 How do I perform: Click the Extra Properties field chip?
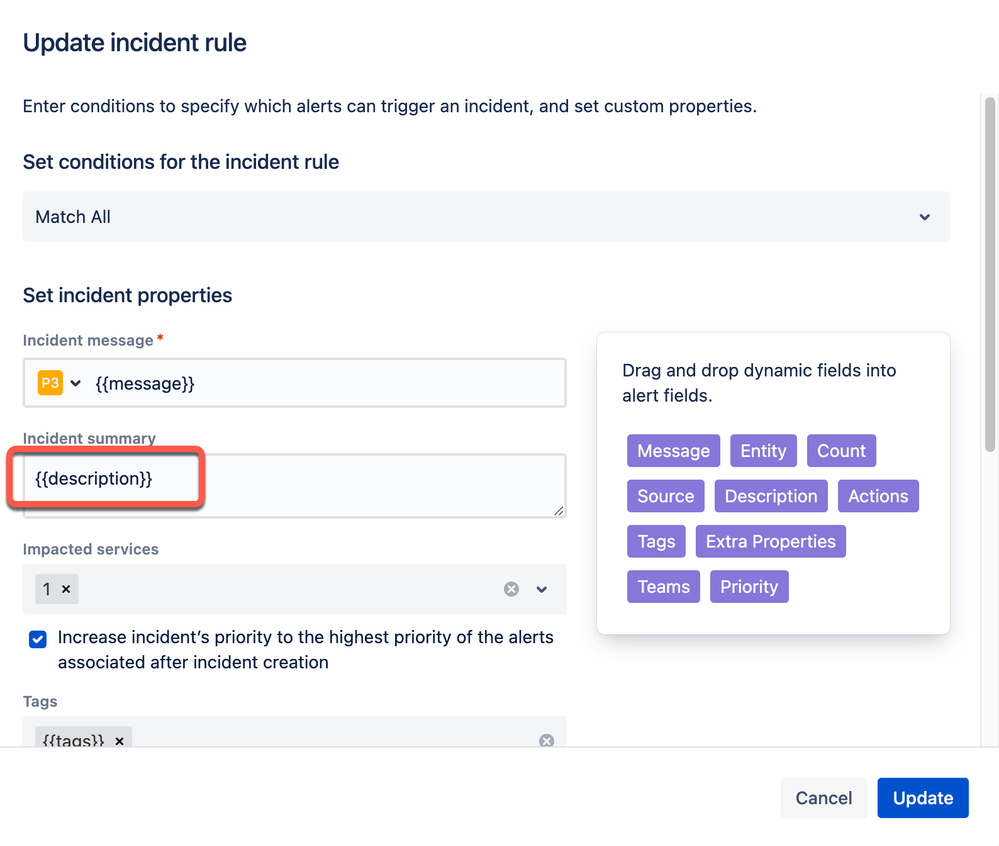(770, 541)
